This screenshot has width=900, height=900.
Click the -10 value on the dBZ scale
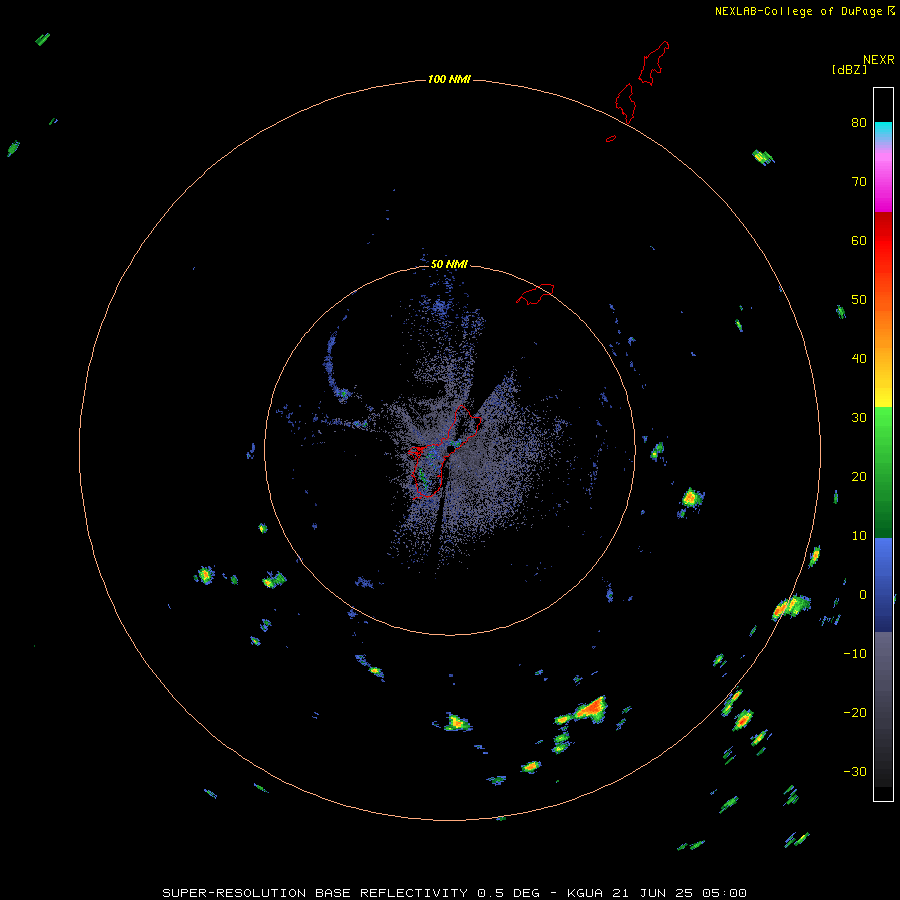click(855, 654)
